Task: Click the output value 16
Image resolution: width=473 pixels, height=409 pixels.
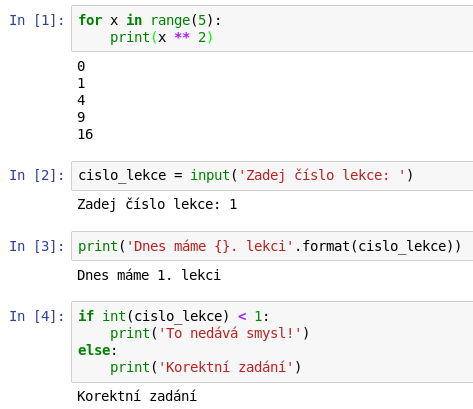Action: (x=85, y=134)
